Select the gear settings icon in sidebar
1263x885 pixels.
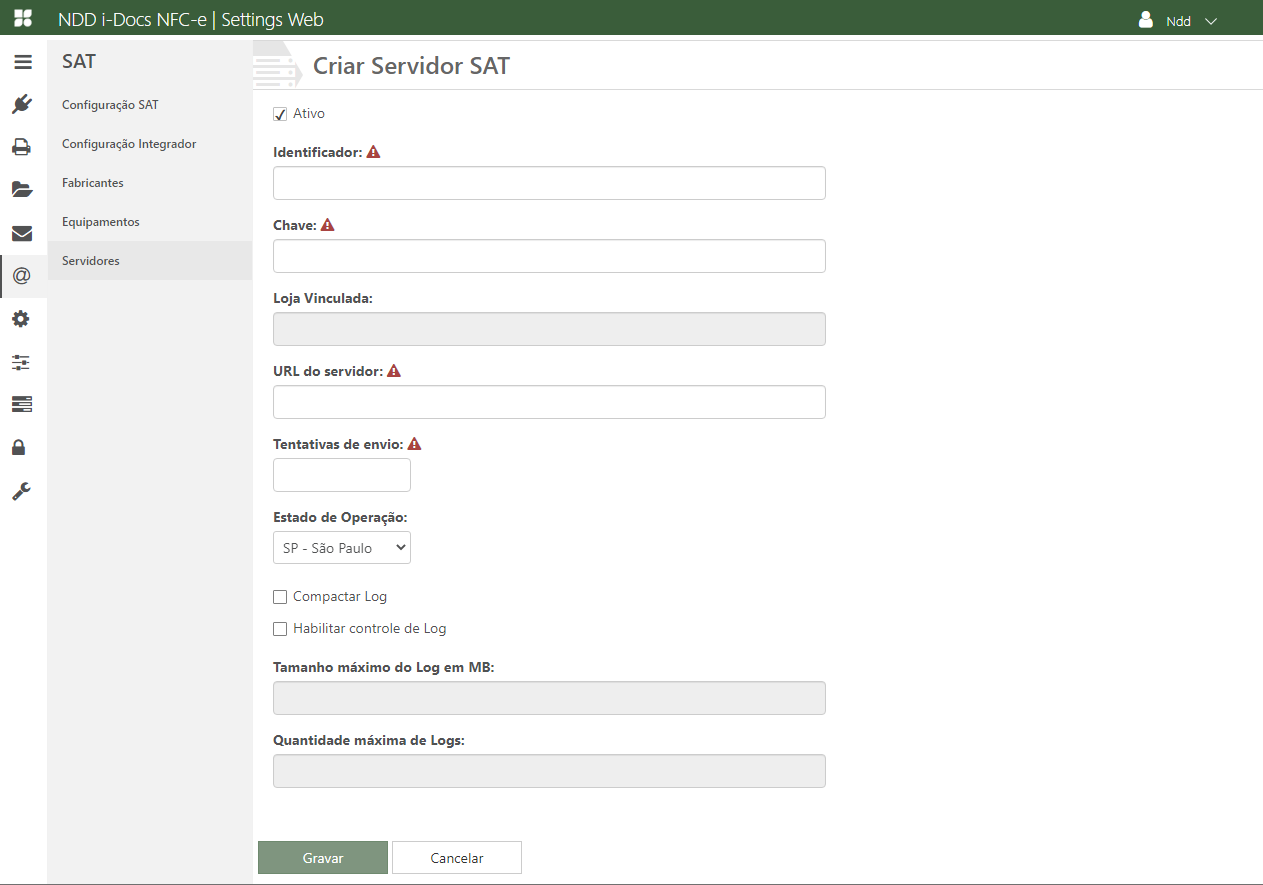point(22,319)
